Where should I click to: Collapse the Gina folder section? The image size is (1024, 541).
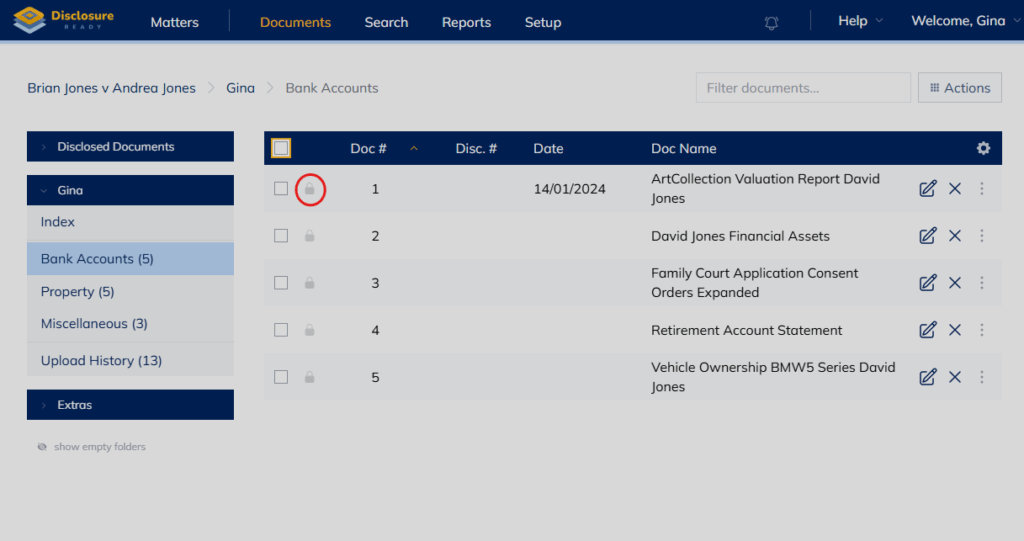130,190
